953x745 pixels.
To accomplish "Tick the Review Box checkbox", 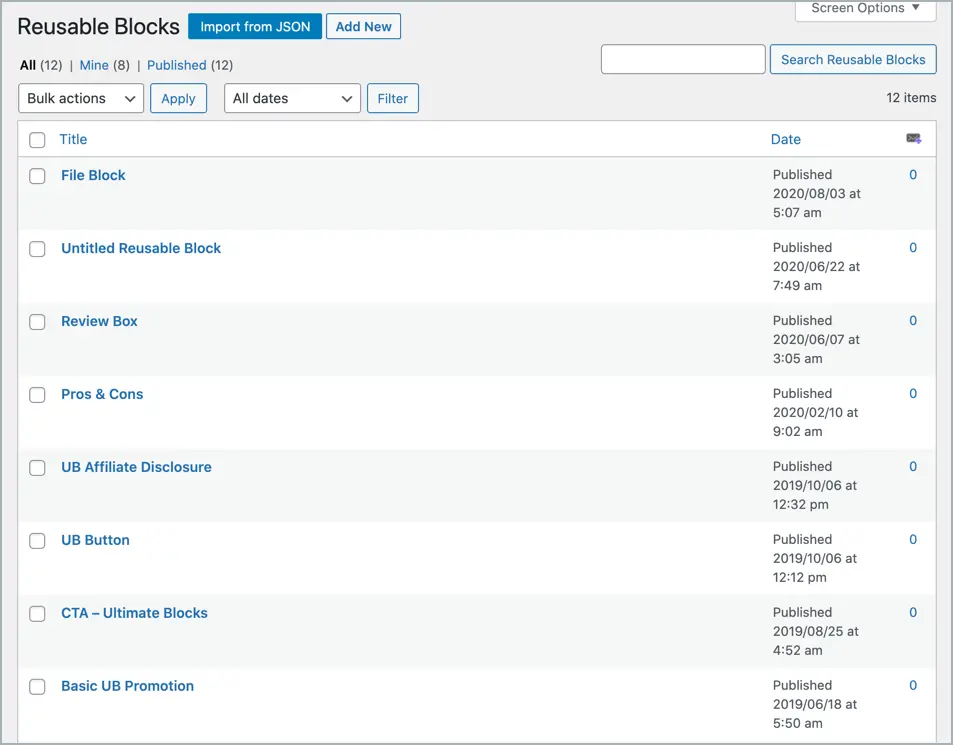I will [37, 322].
